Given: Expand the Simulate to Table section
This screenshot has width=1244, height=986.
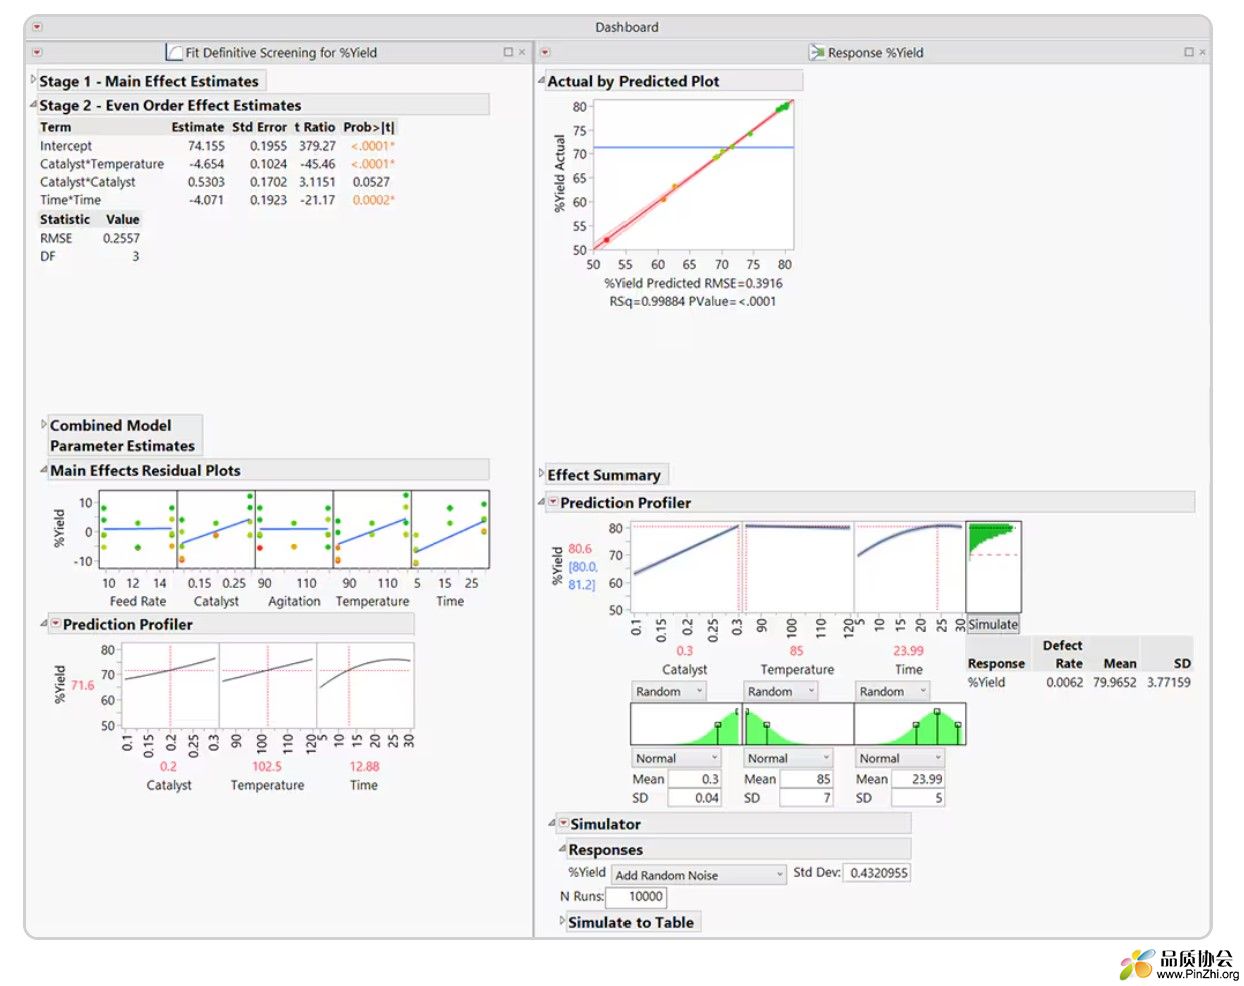Looking at the screenshot, I should click(562, 921).
